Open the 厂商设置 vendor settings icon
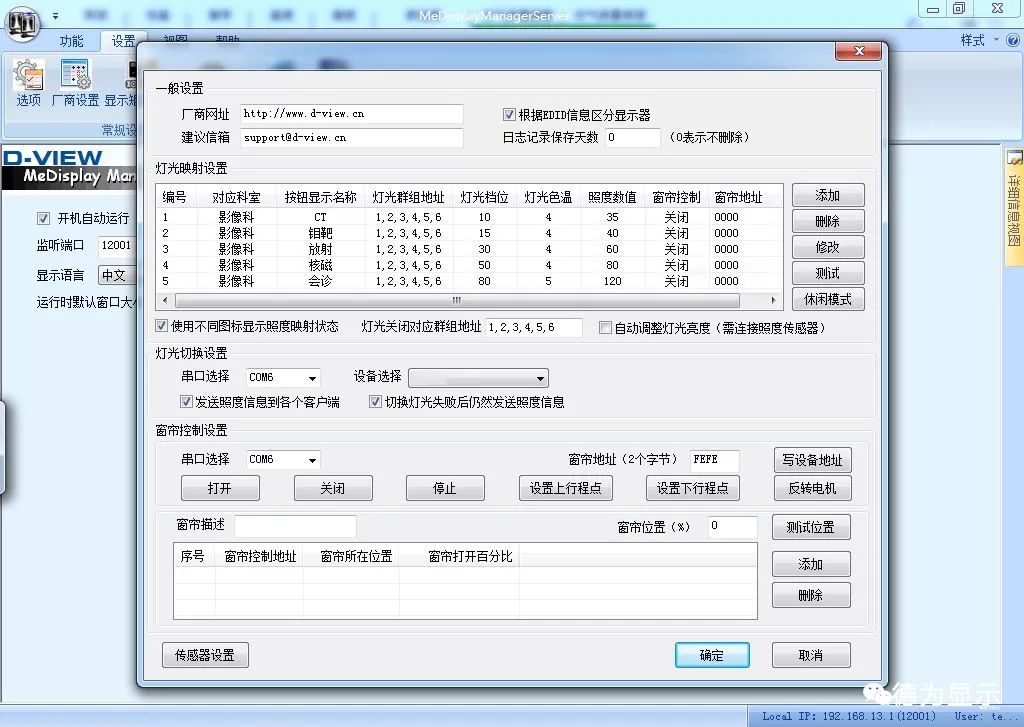Image resolution: width=1024 pixels, height=727 pixels. tap(75, 83)
